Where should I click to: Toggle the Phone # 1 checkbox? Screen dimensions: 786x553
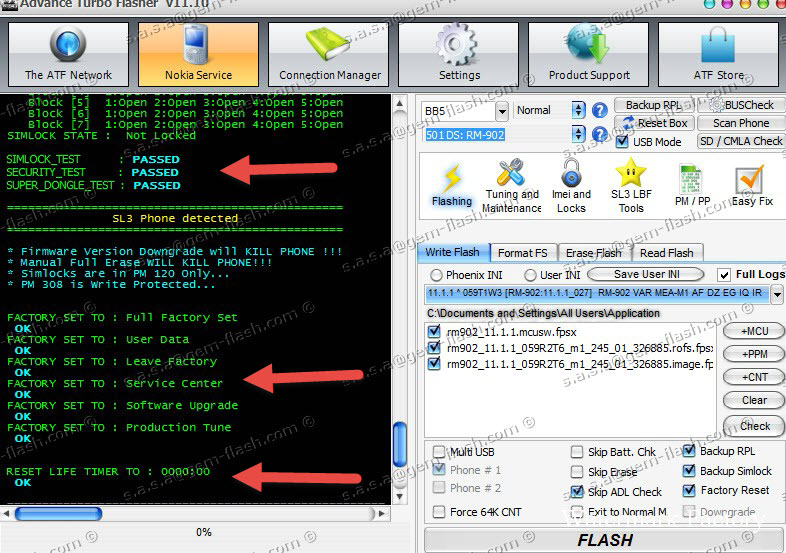[439, 470]
